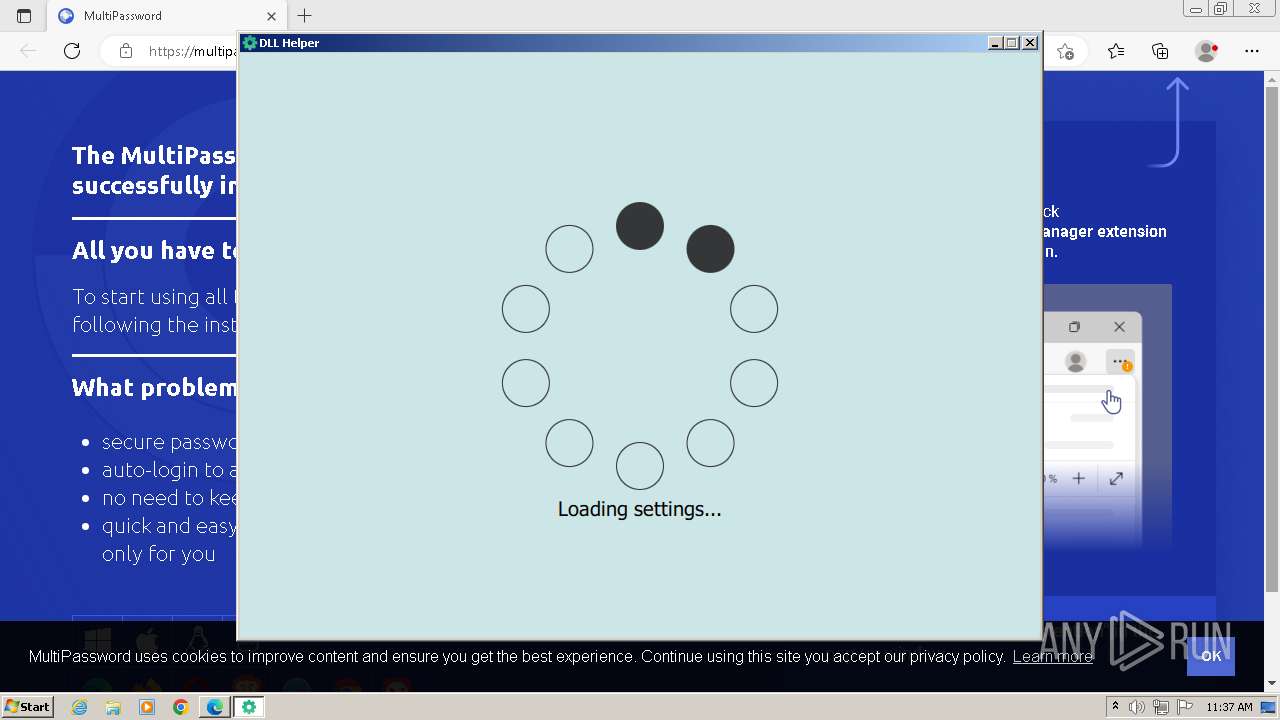Show hidden system tray icons

[x=1116, y=707]
